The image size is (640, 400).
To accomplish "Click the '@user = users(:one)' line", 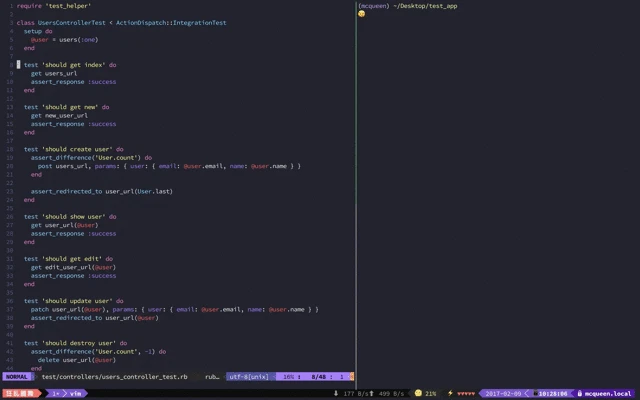I will (64, 40).
